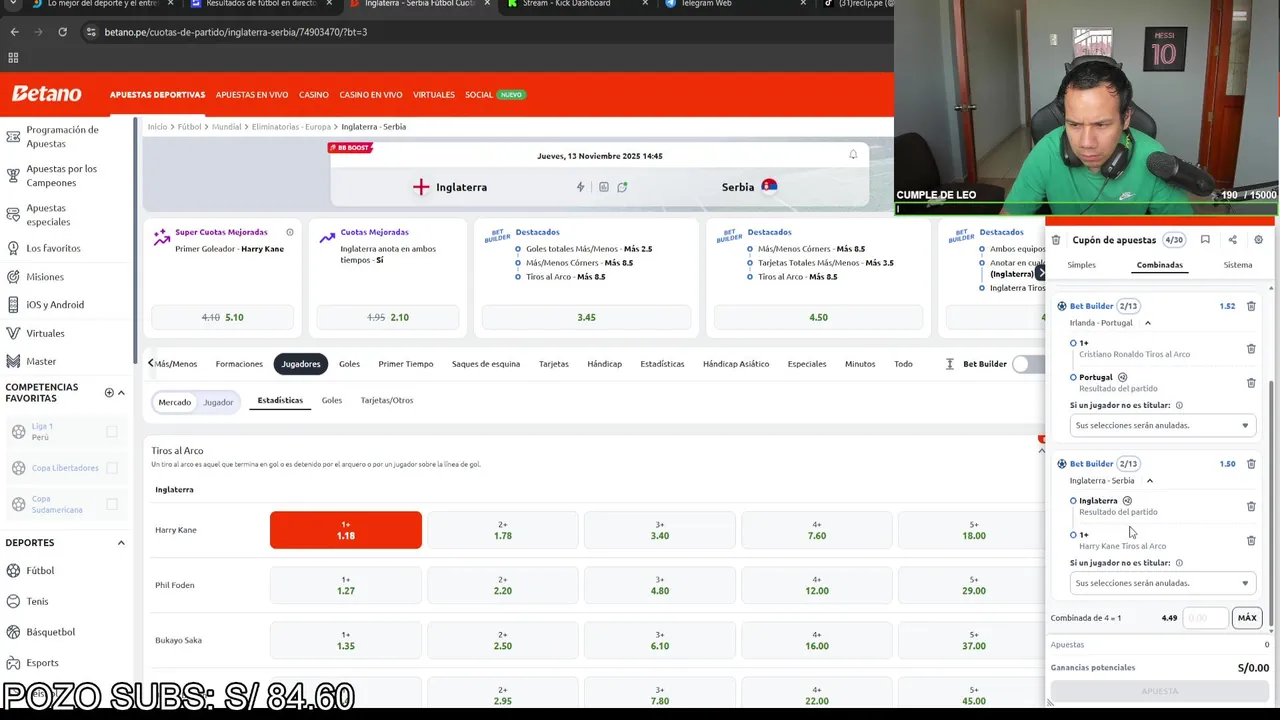Collapse the Deportes section
The image size is (1280, 720).
121,543
